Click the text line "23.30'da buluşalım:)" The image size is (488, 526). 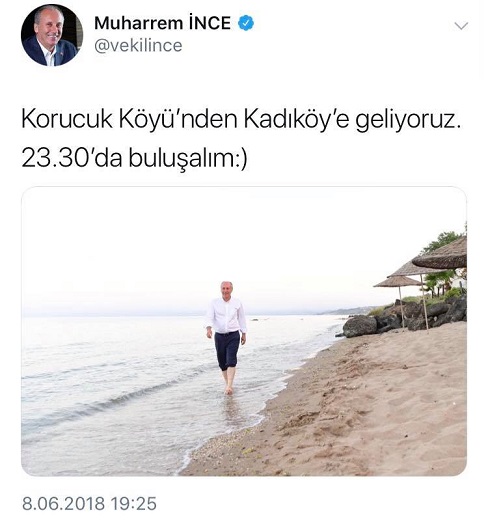134,158
